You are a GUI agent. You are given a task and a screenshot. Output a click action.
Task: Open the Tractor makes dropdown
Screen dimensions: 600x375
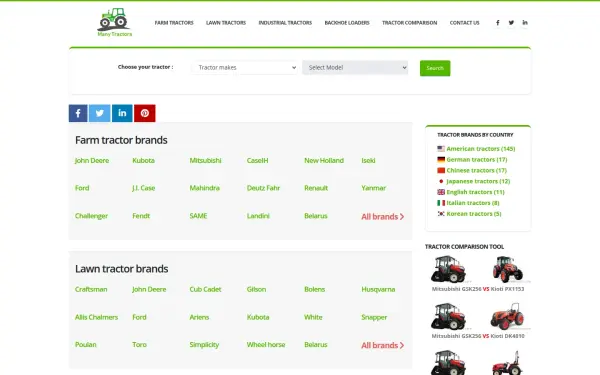[245, 67]
